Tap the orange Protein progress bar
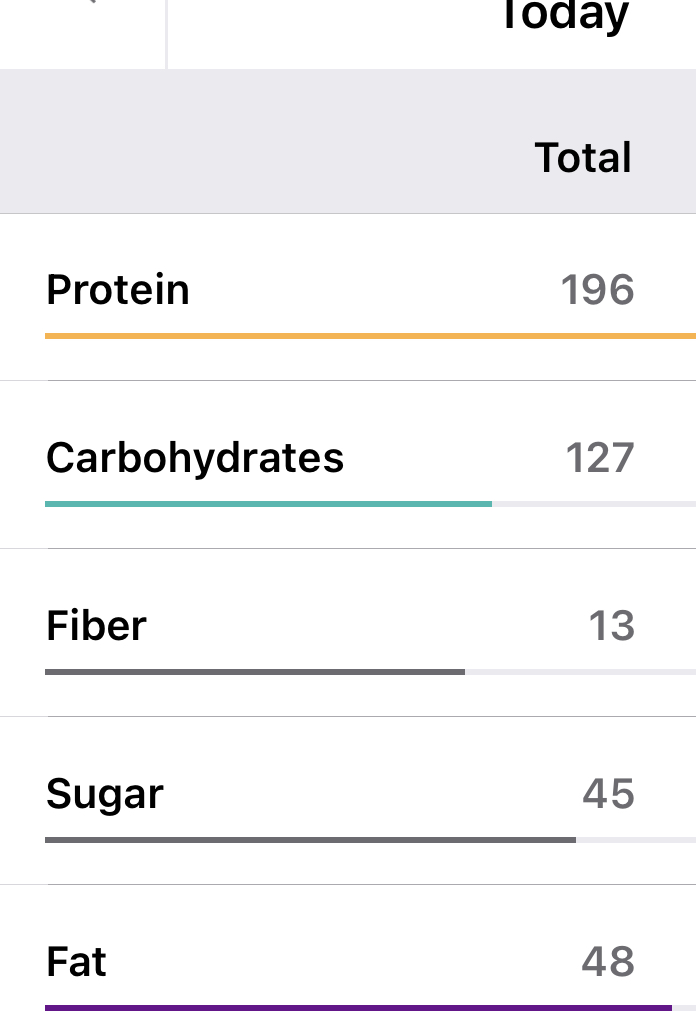The height and width of the screenshot is (1024, 696). 370,336
